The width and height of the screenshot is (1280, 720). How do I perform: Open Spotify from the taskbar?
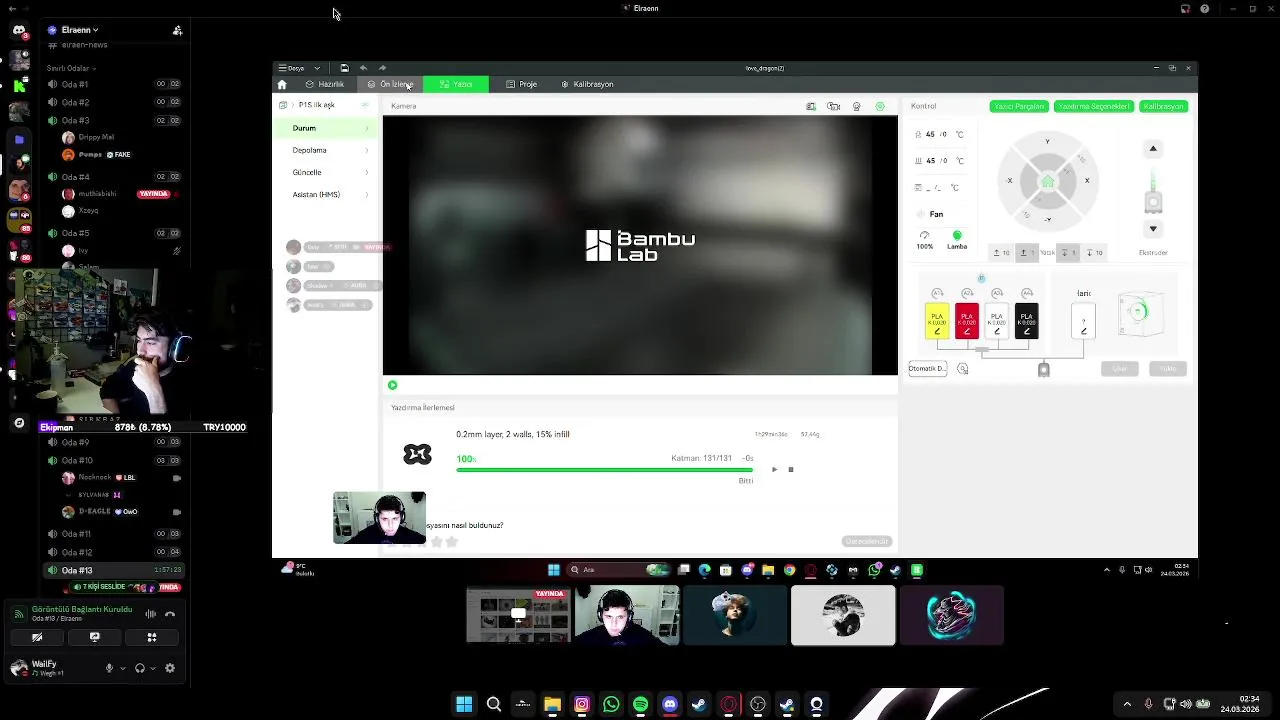(x=640, y=704)
